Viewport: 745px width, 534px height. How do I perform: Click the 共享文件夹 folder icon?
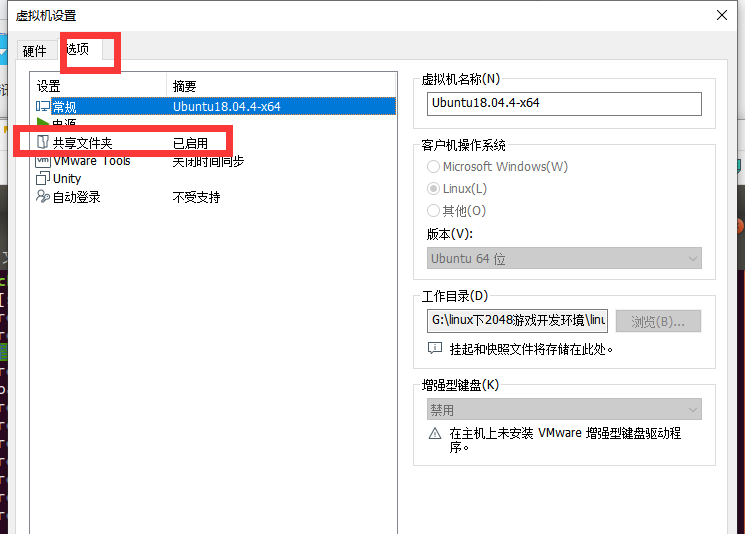coord(43,142)
